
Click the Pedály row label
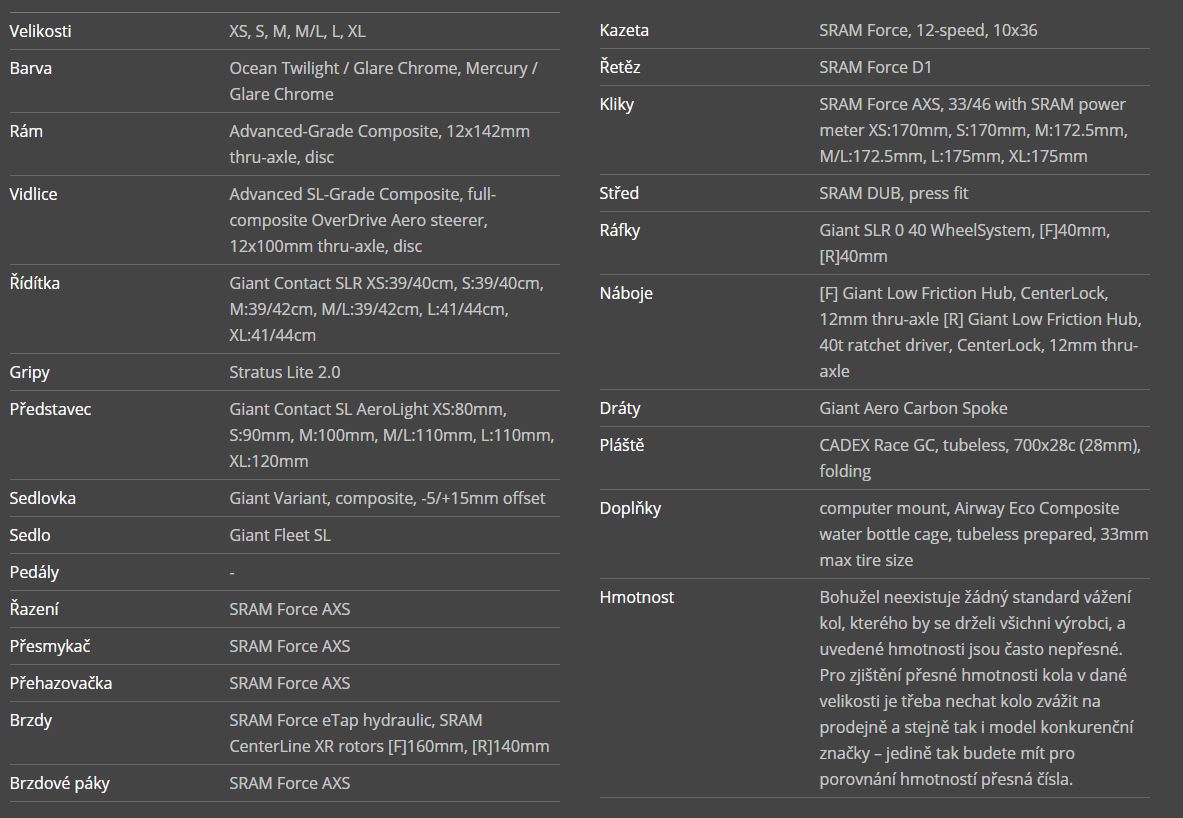click(34, 572)
